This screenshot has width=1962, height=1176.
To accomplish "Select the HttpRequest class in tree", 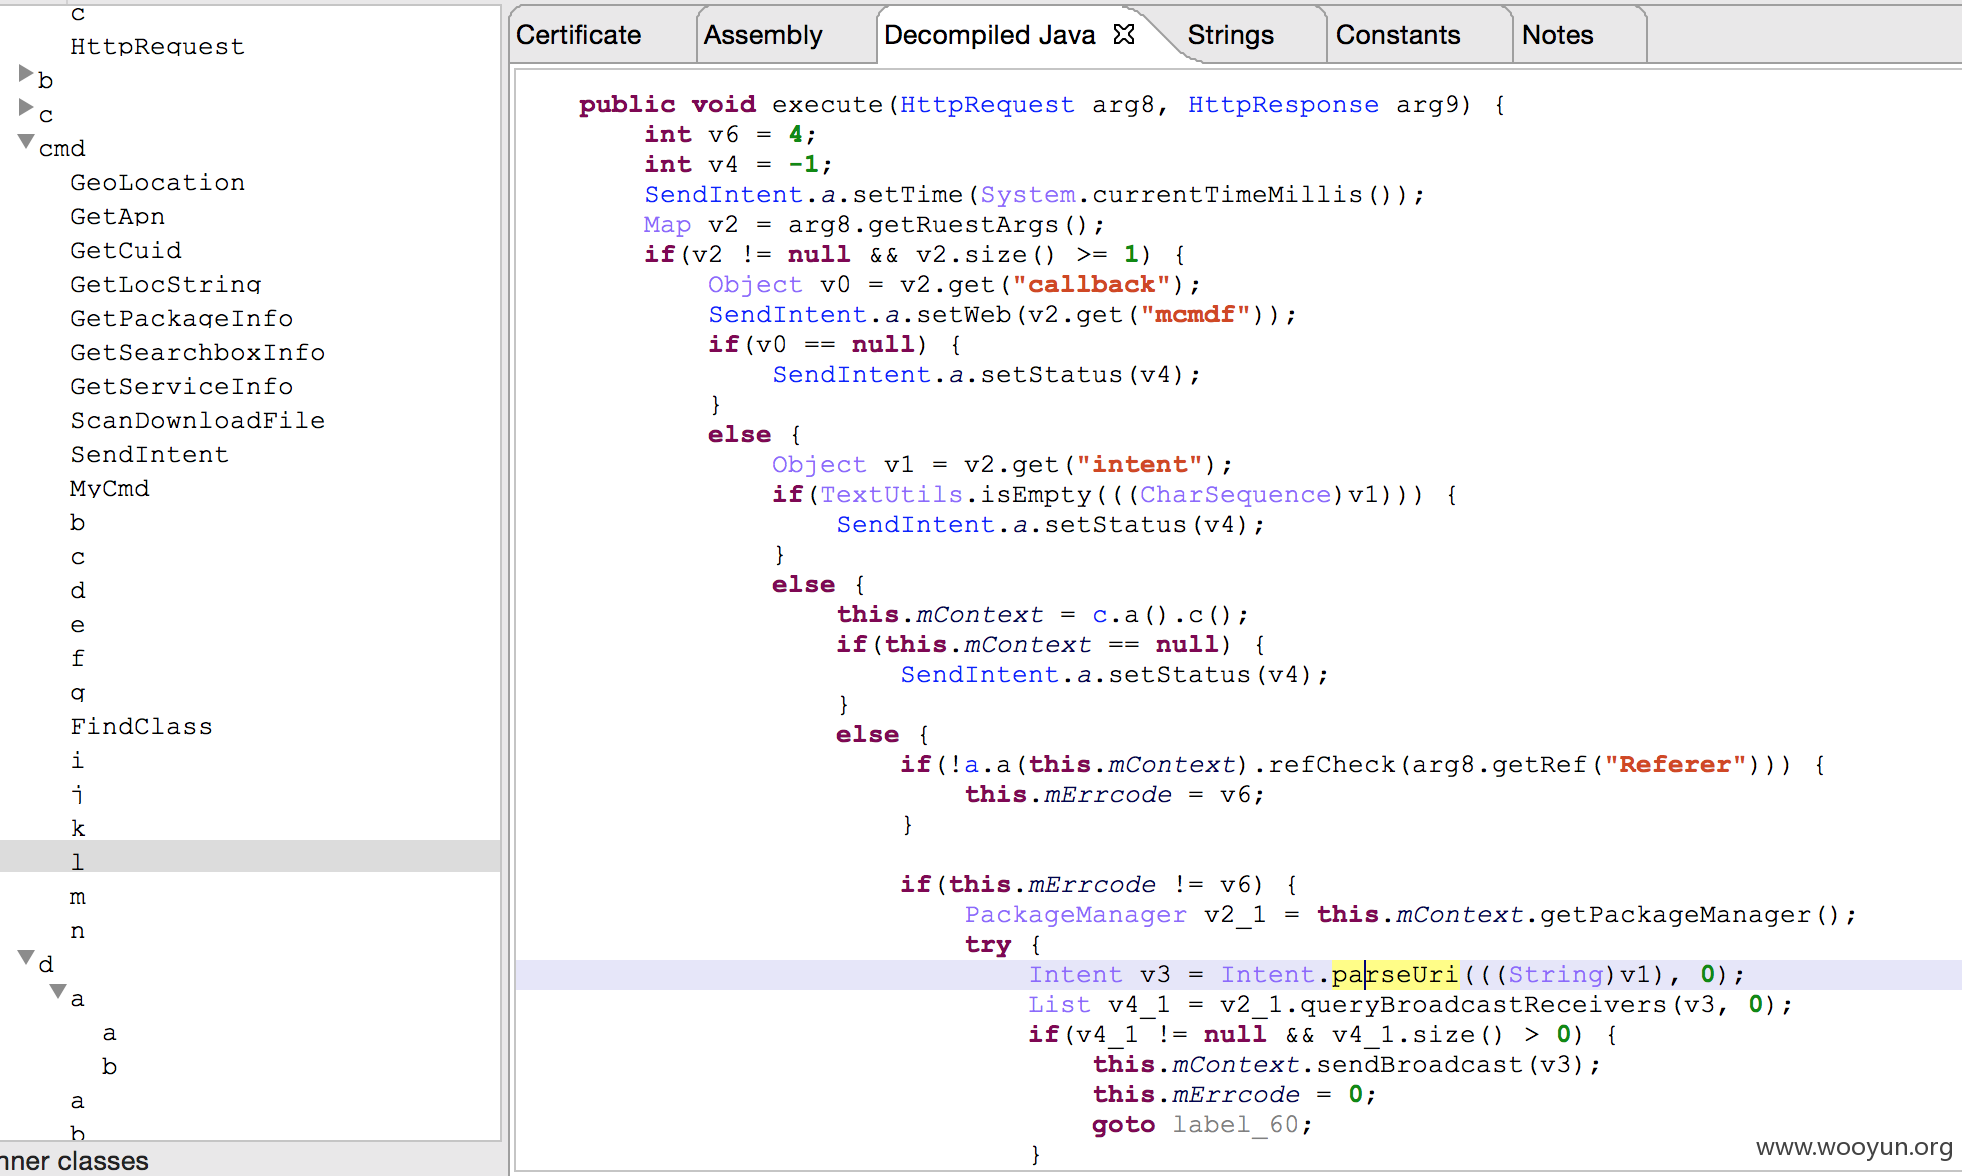I will pyautogui.click(x=157, y=46).
